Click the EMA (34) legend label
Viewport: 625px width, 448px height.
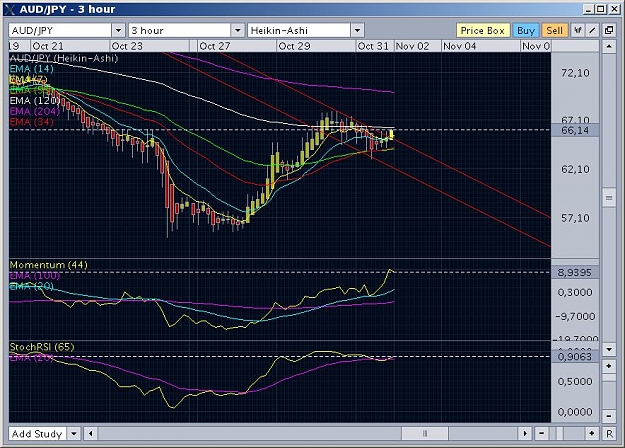click(31, 122)
